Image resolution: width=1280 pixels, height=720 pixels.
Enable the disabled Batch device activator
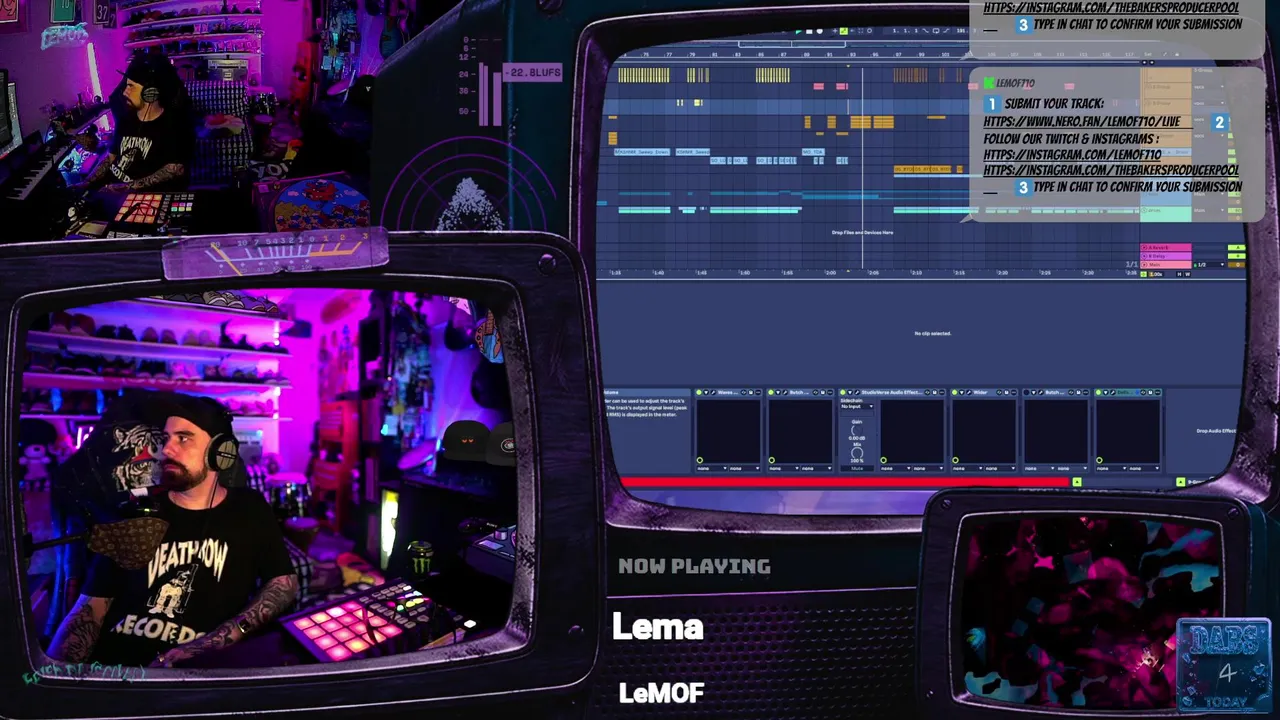(1026, 392)
